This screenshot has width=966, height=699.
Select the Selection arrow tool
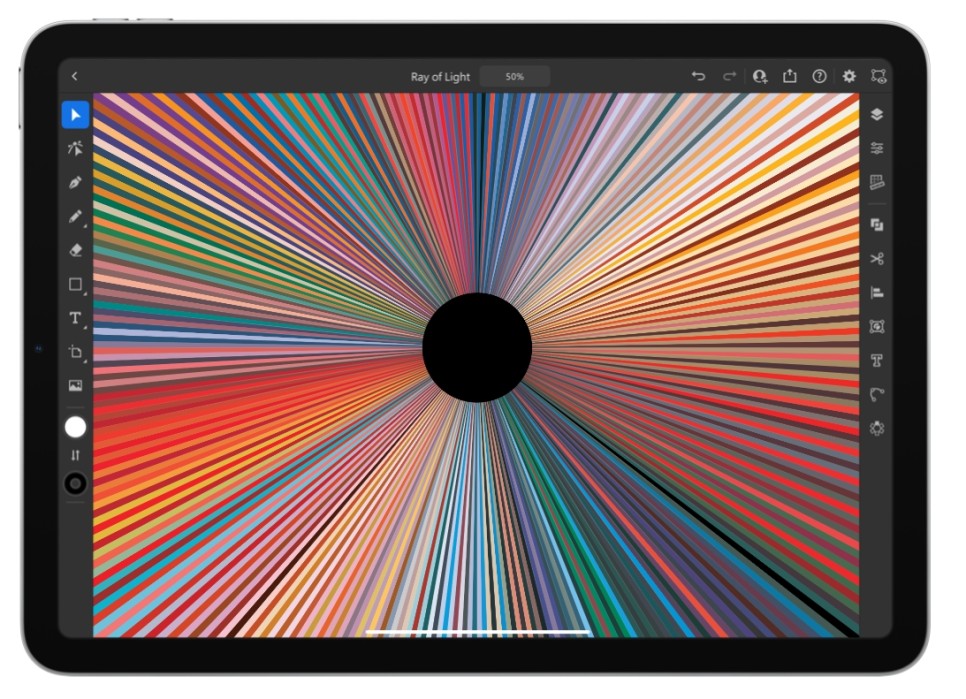click(75, 115)
